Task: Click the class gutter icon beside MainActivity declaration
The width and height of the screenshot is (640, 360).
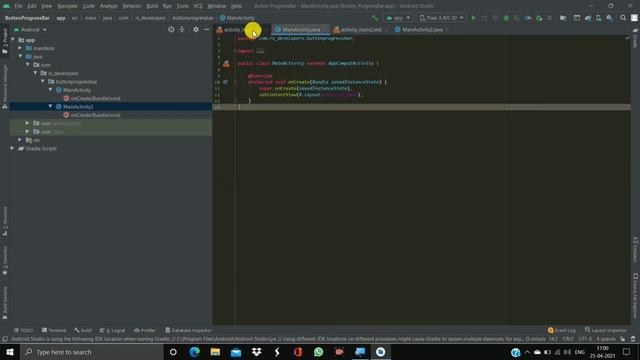Action: [226, 64]
